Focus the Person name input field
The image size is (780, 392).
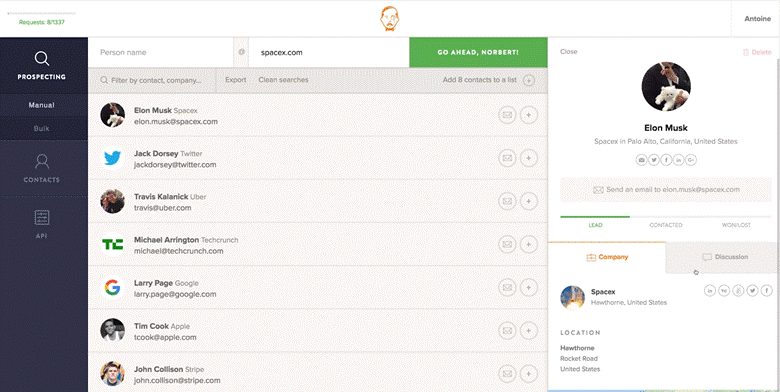point(160,52)
